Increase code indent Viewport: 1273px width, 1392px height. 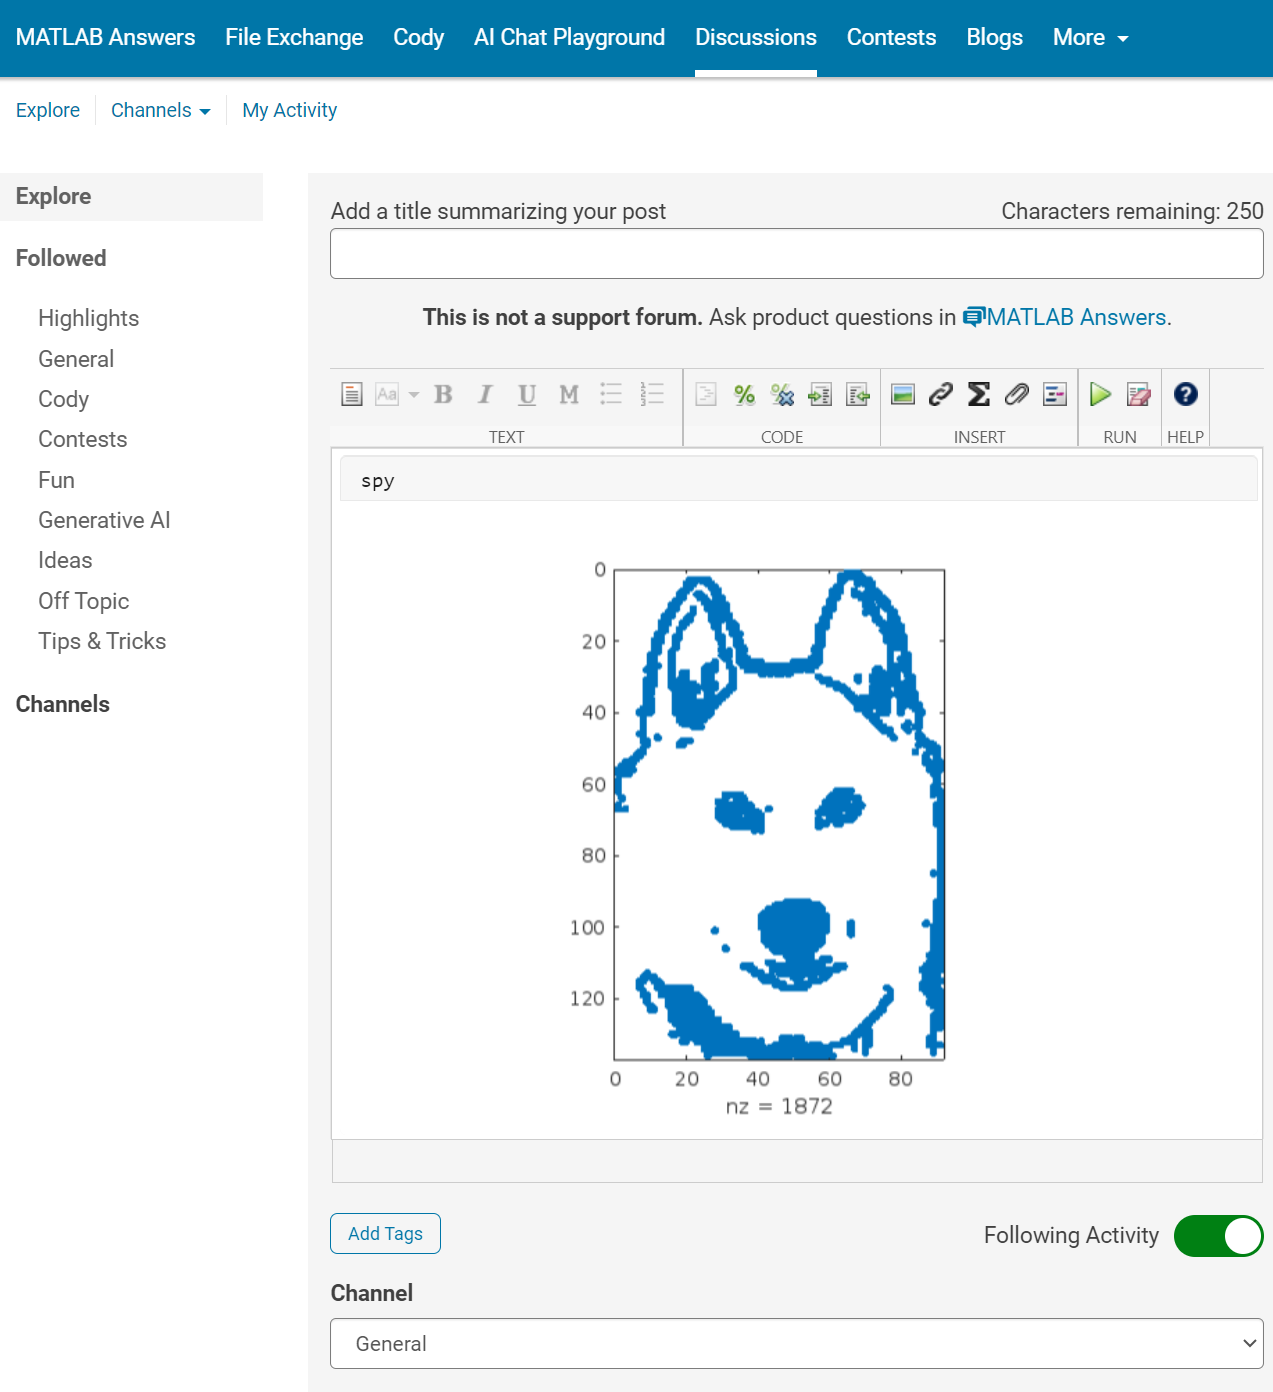pos(820,394)
